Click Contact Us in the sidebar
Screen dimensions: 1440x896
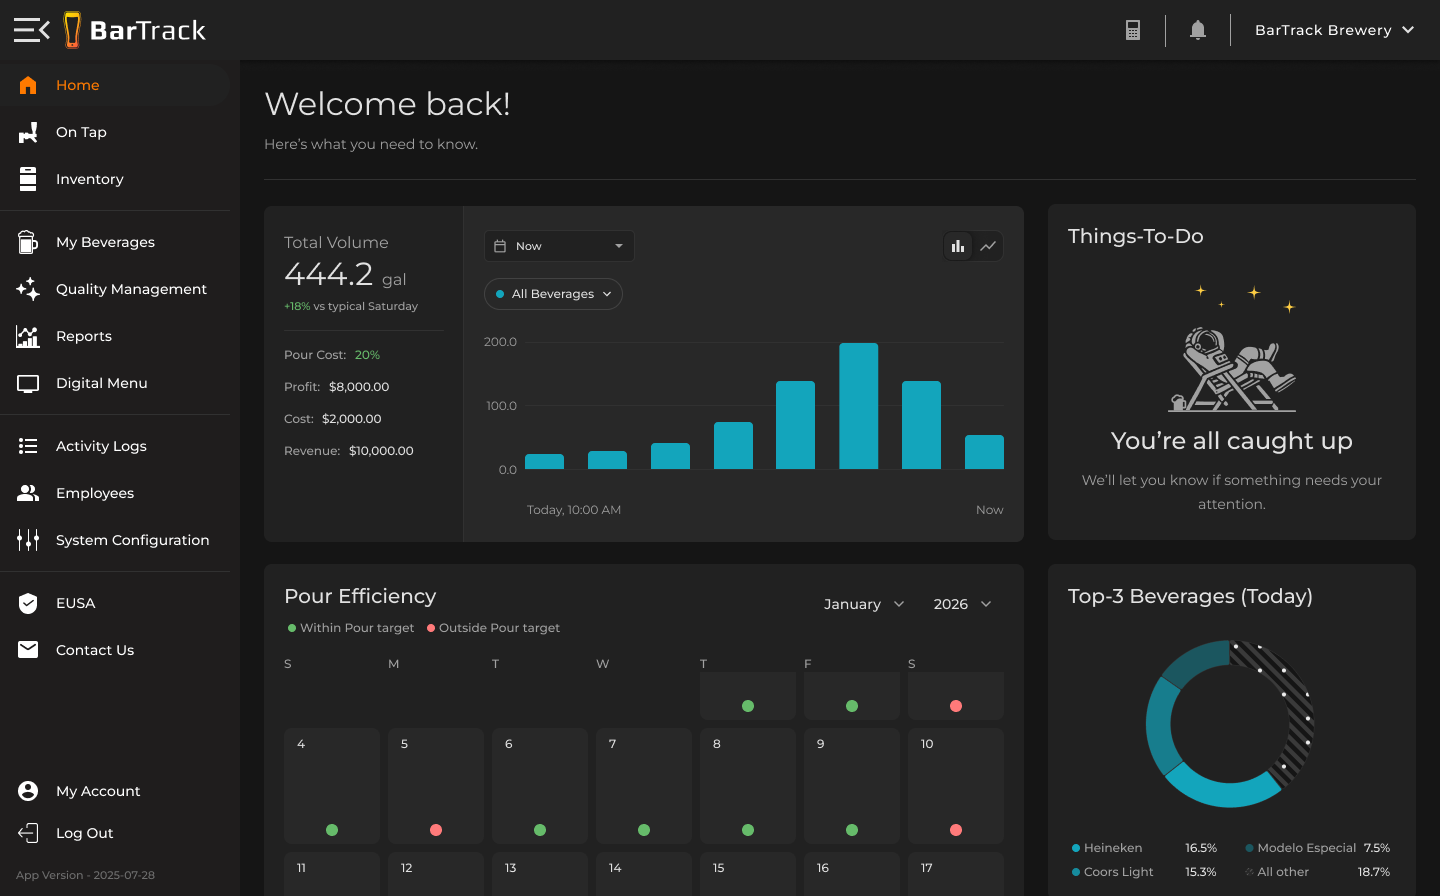[x=95, y=650]
